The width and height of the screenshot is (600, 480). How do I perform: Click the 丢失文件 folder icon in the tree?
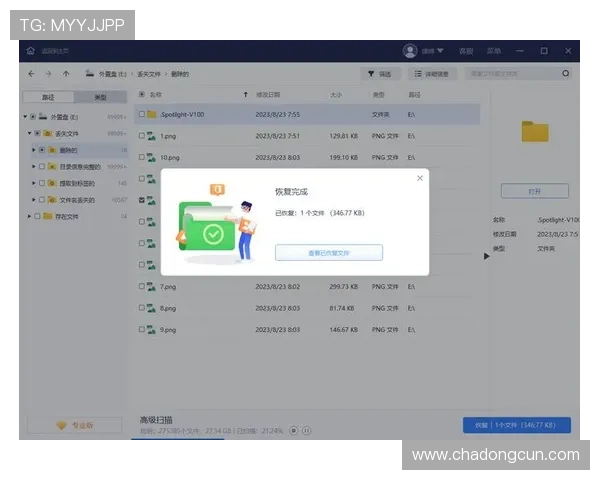[x=48, y=133]
